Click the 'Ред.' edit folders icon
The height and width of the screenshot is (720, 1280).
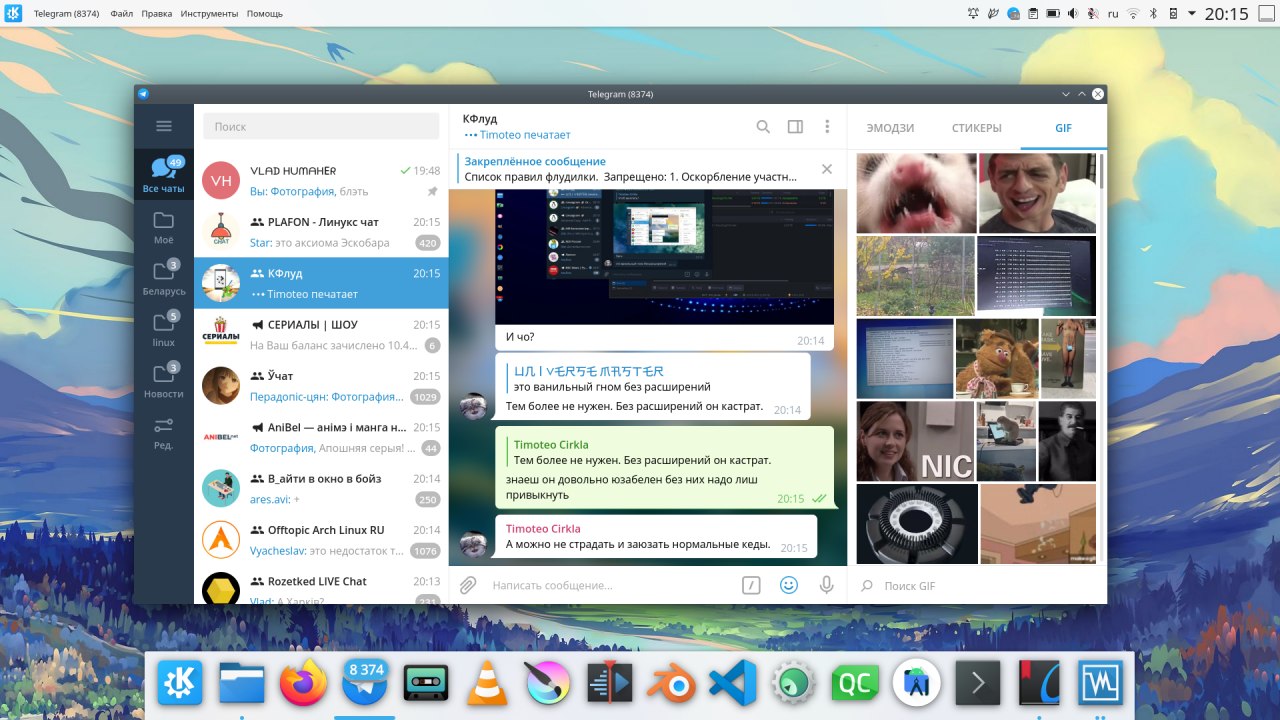(164, 432)
